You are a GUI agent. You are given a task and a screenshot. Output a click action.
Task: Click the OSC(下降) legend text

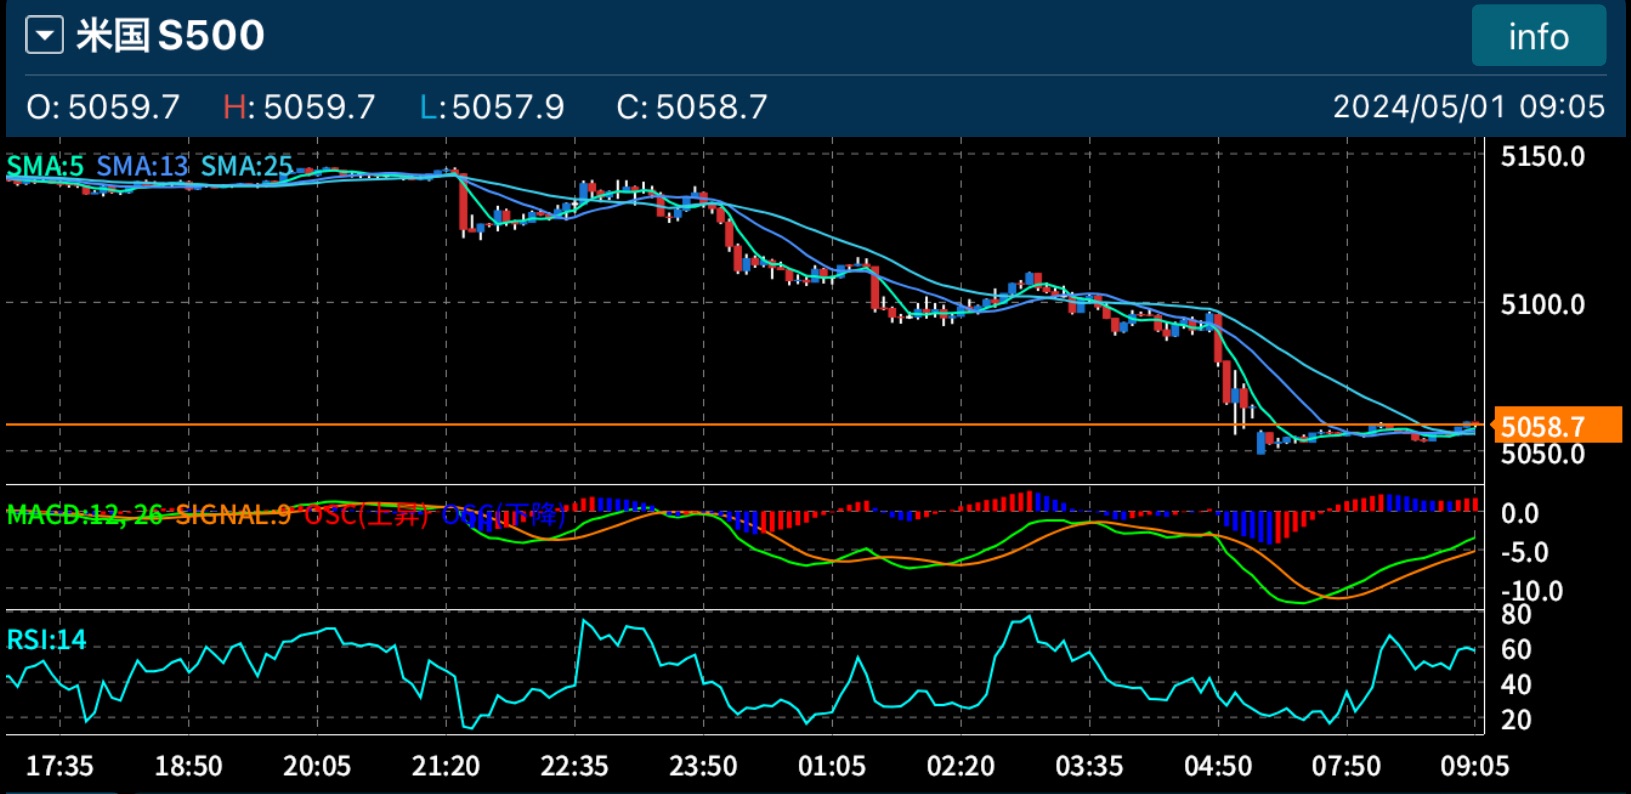[503, 515]
